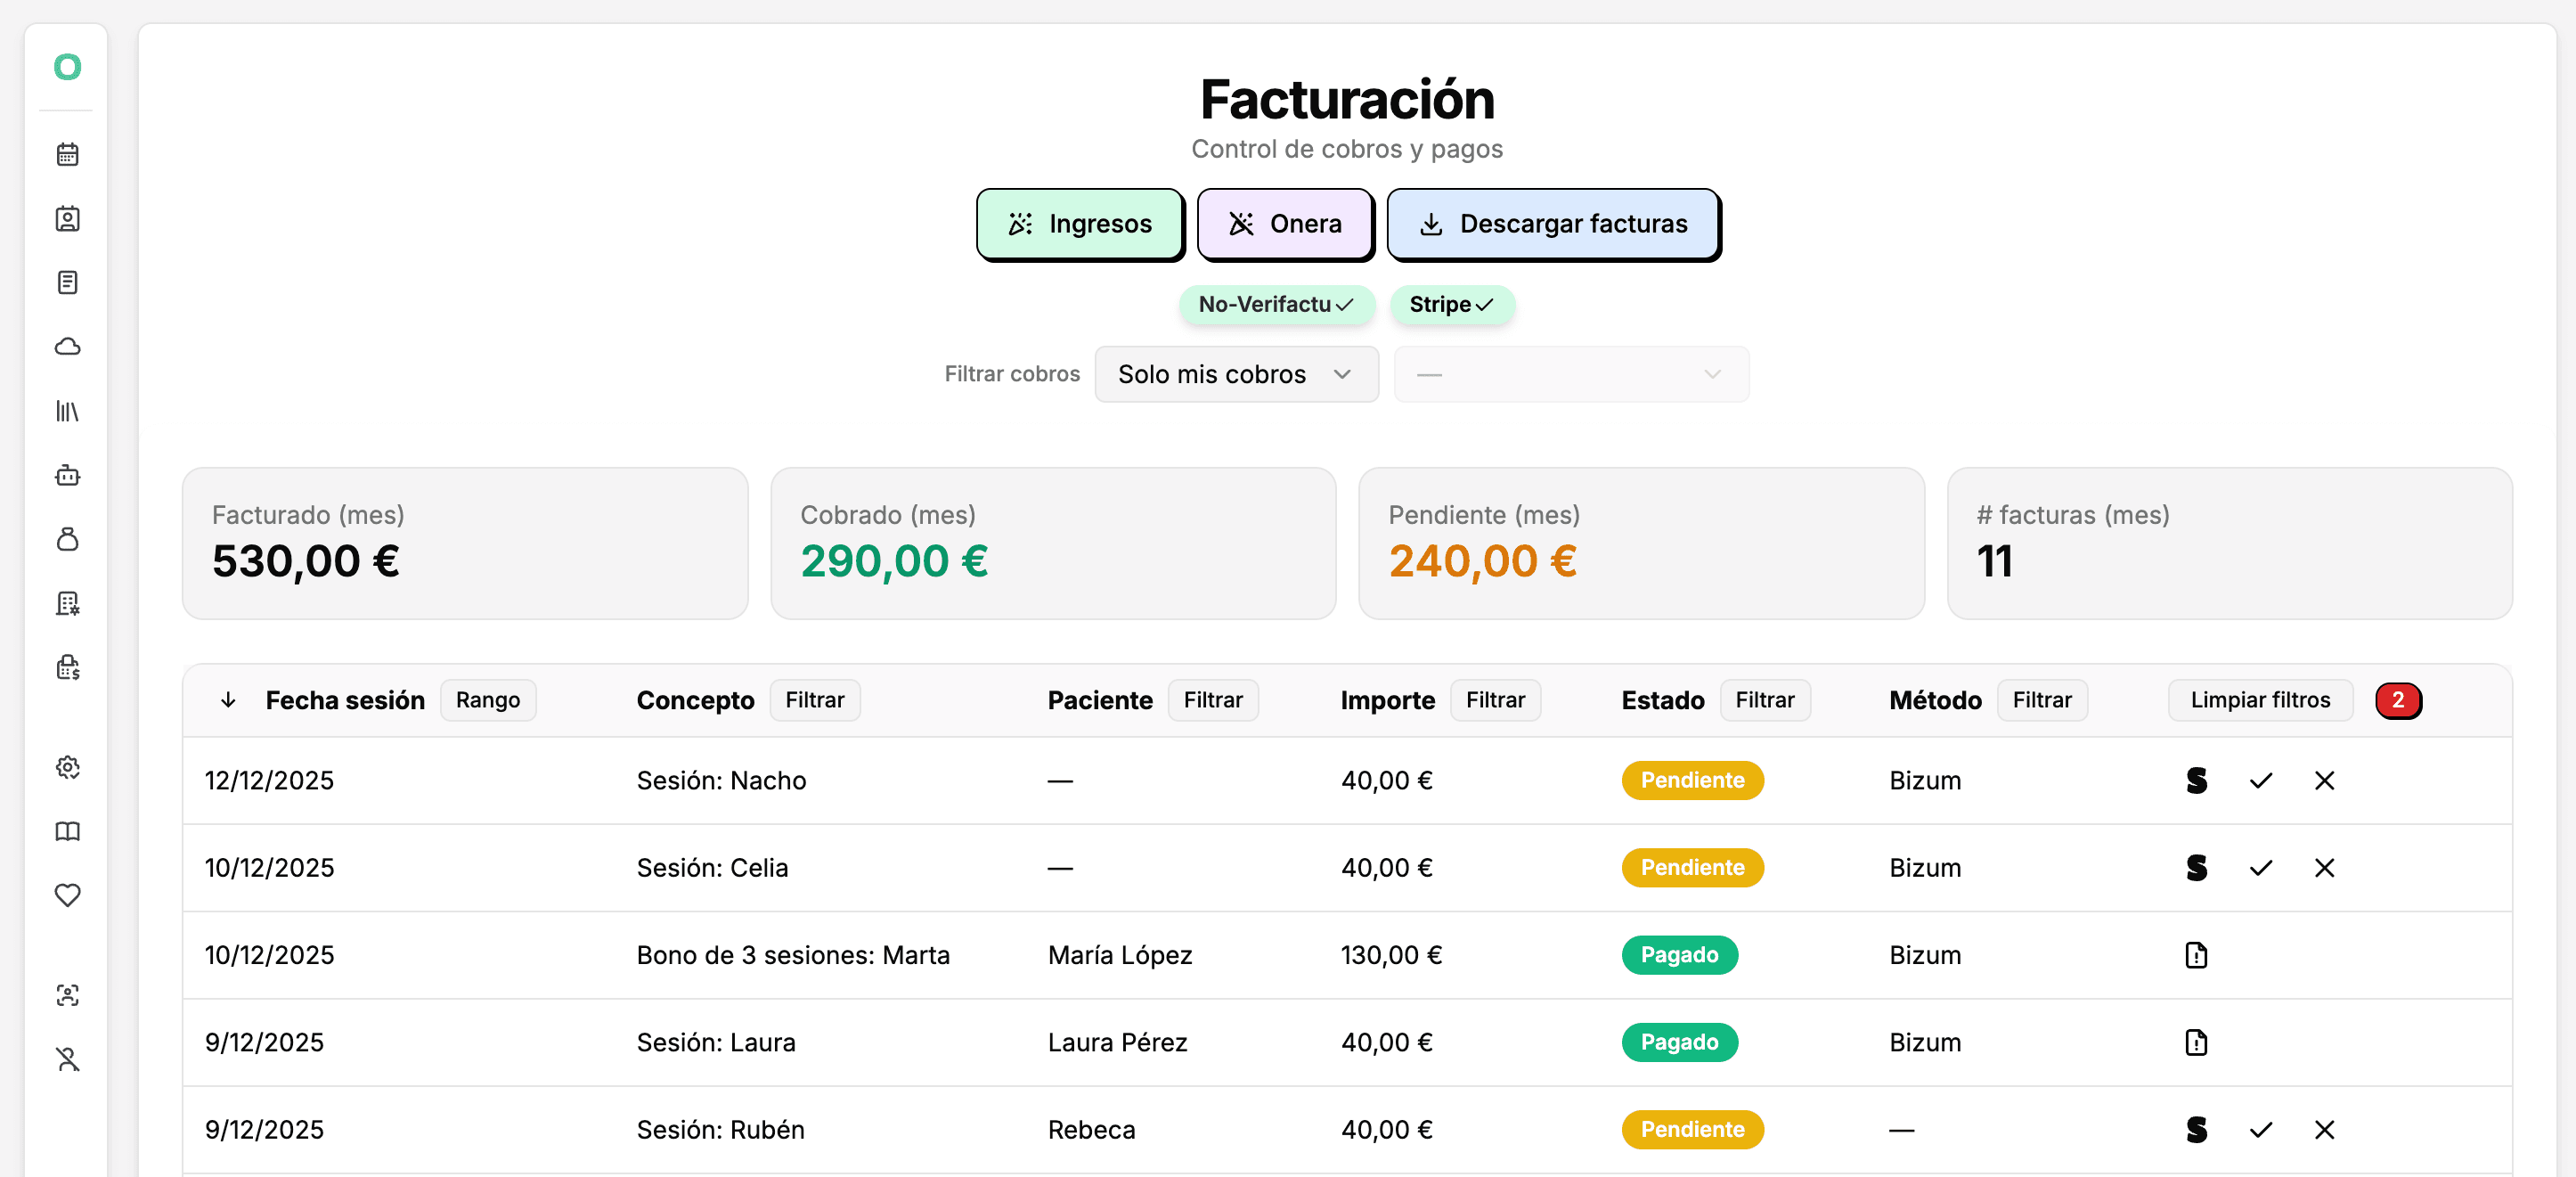Toggle the Stripe option
2576x1177 pixels.
click(1452, 305)
